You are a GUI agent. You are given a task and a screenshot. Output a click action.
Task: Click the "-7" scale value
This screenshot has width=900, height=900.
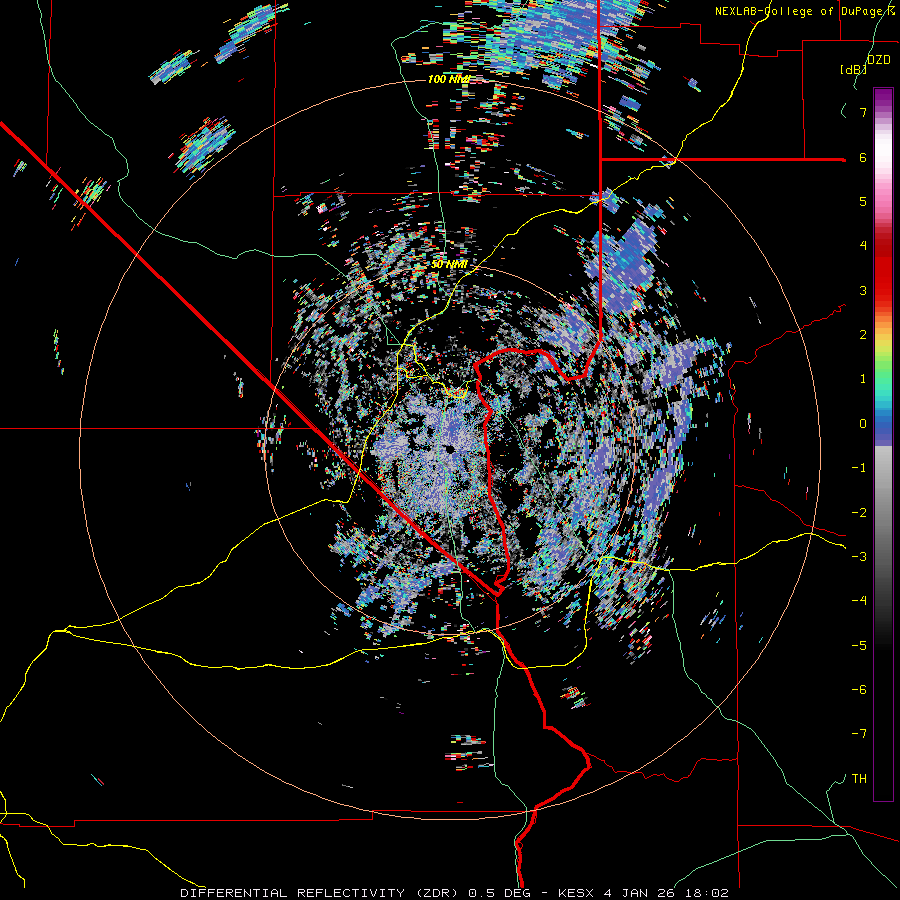[859, 734]
